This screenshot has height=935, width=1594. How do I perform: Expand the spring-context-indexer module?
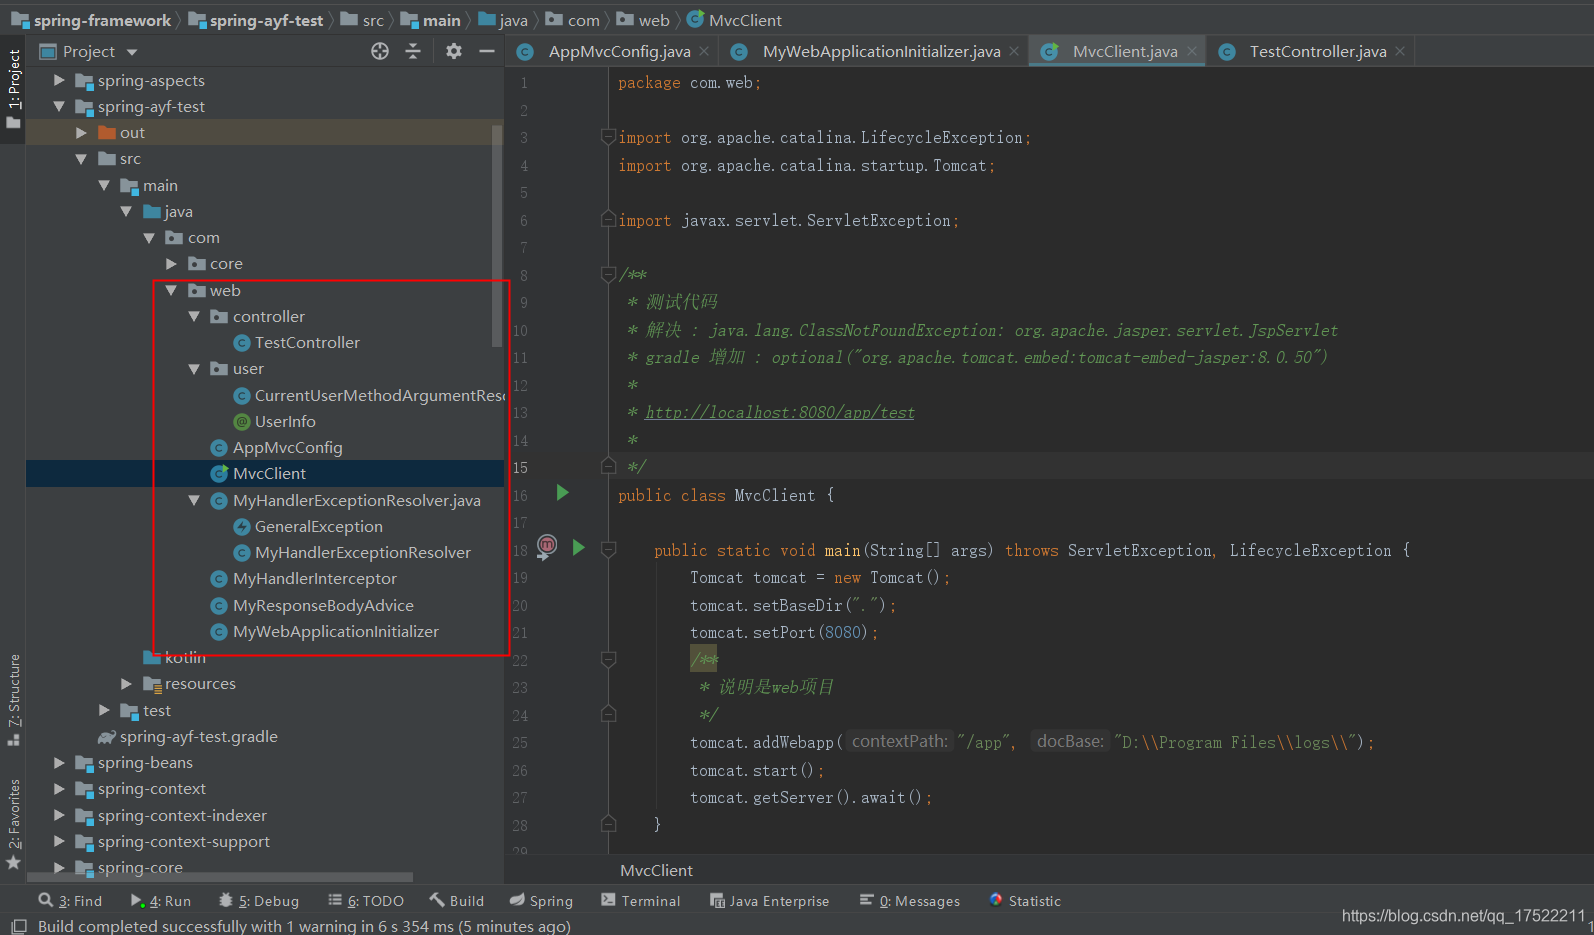(59, 815)
